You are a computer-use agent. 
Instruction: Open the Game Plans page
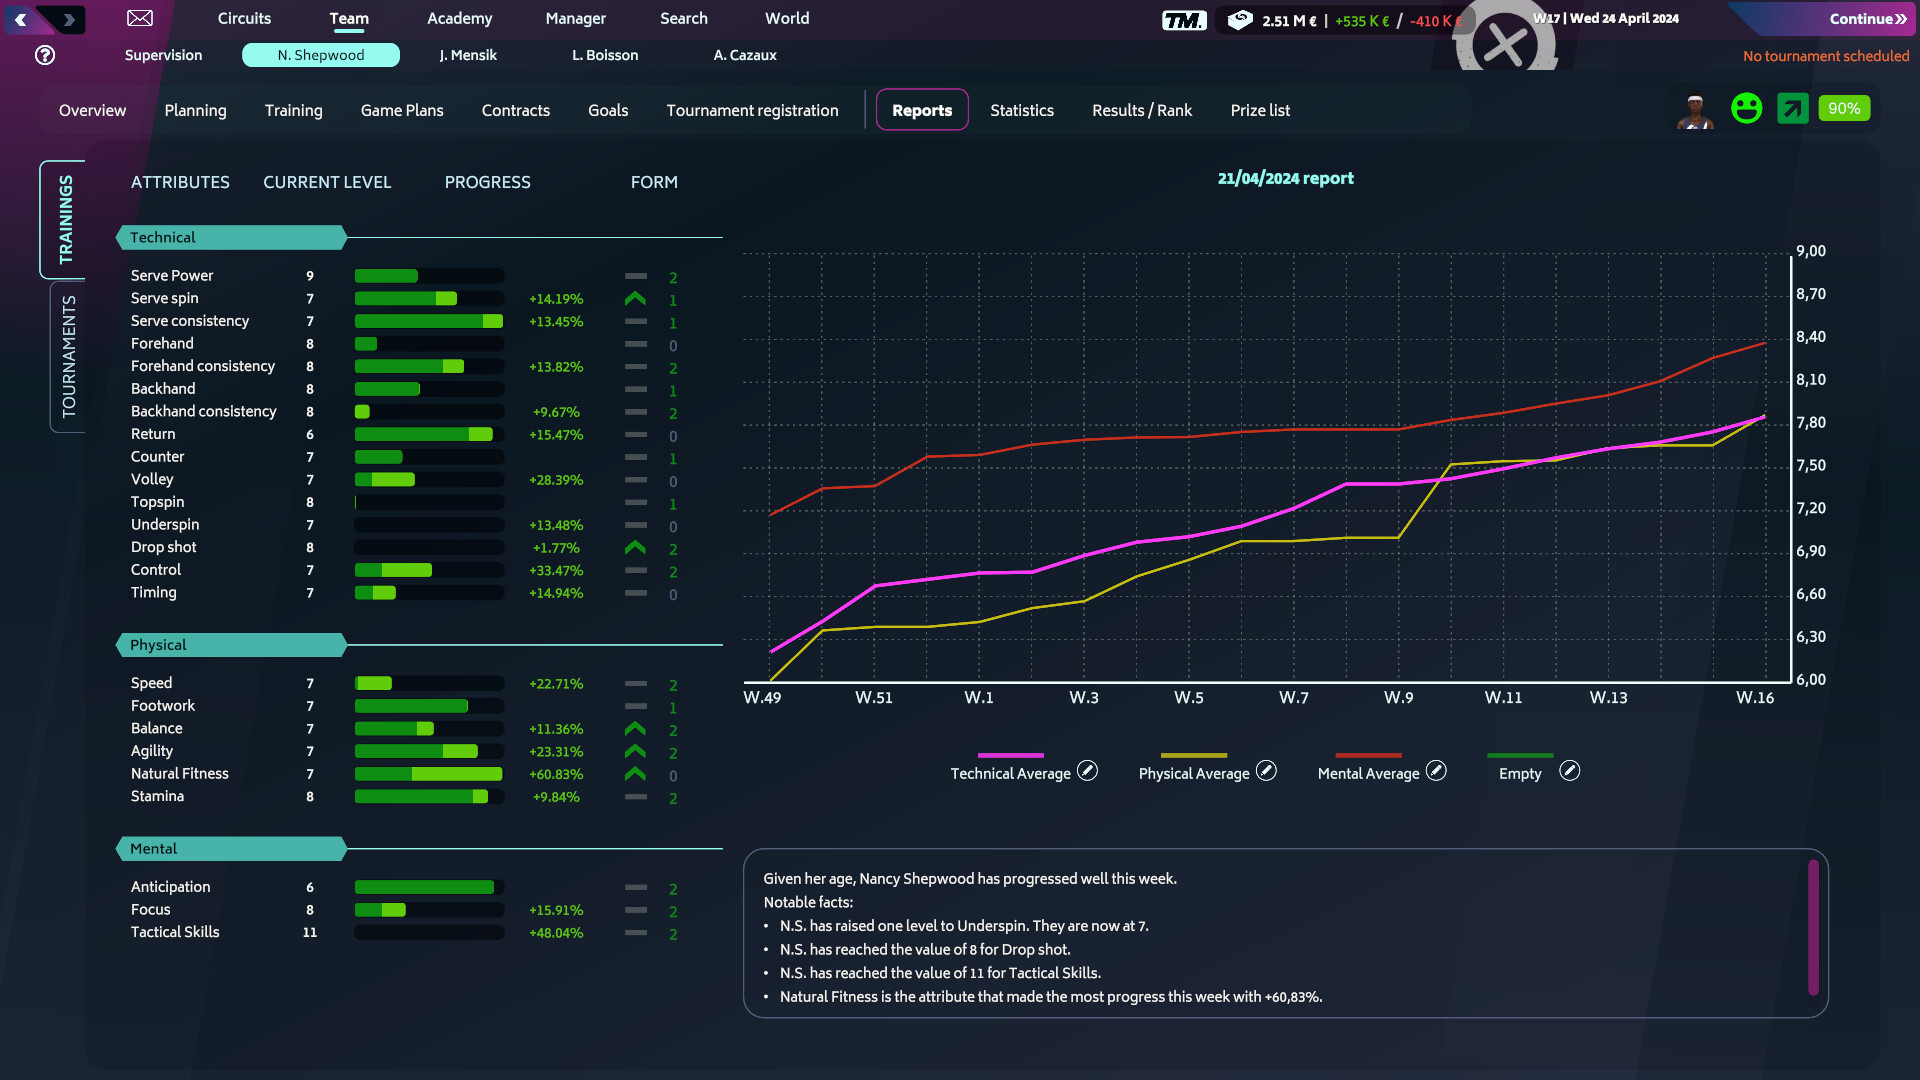(x=401, y=110)
